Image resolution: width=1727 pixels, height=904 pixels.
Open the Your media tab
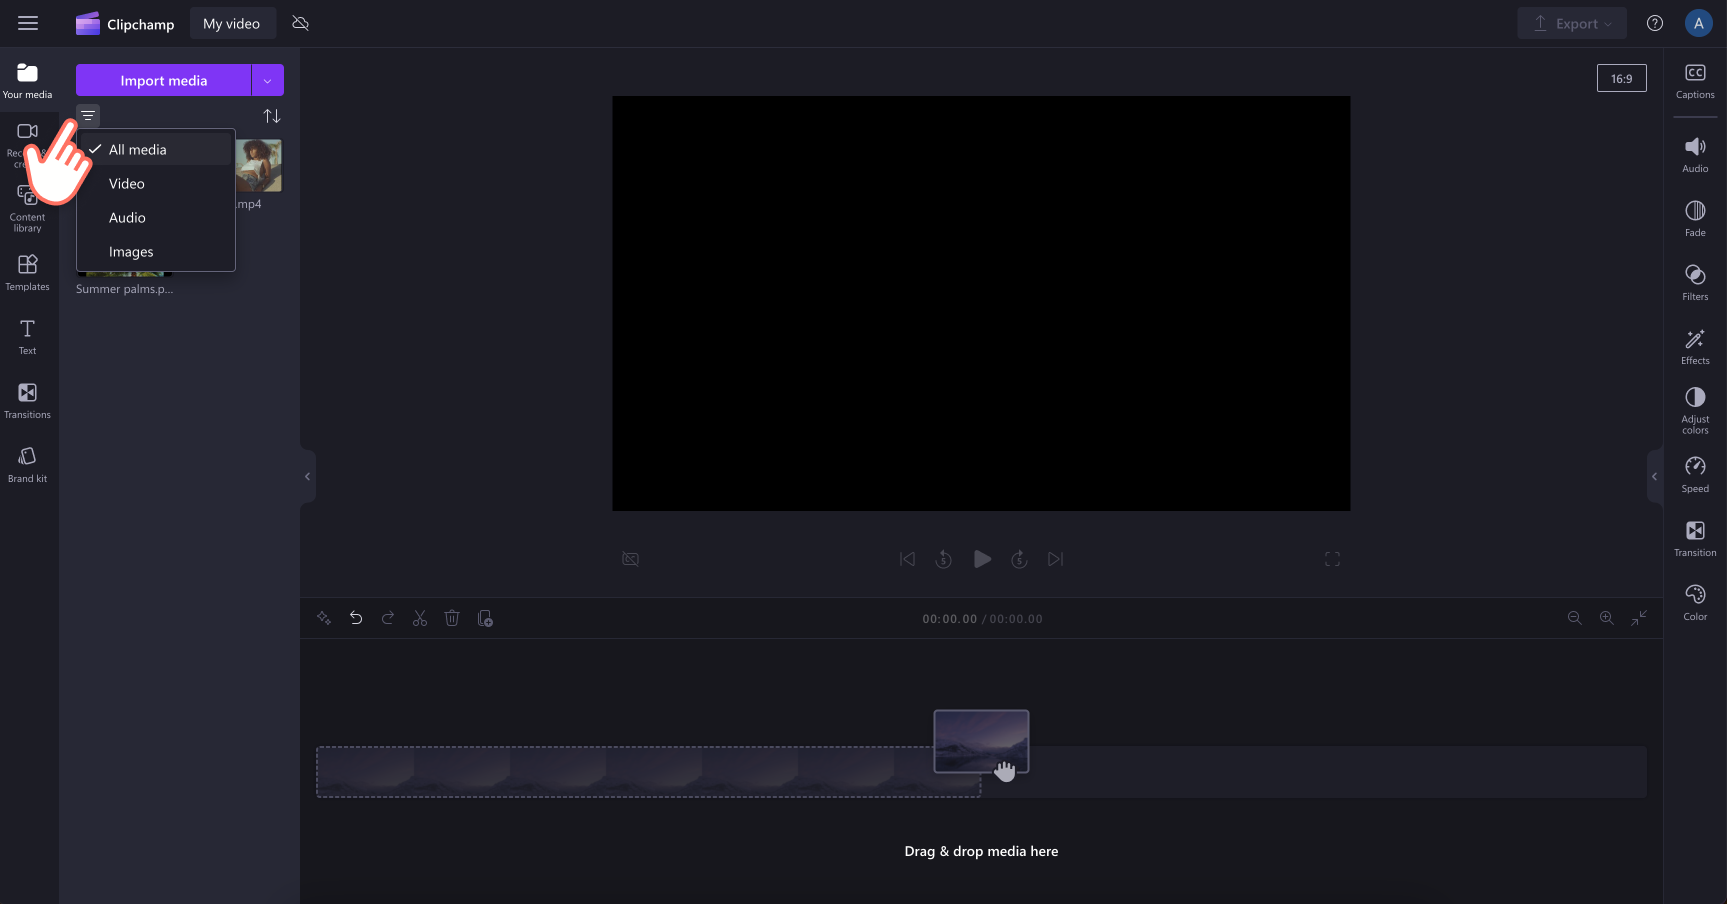pos(27,81)
